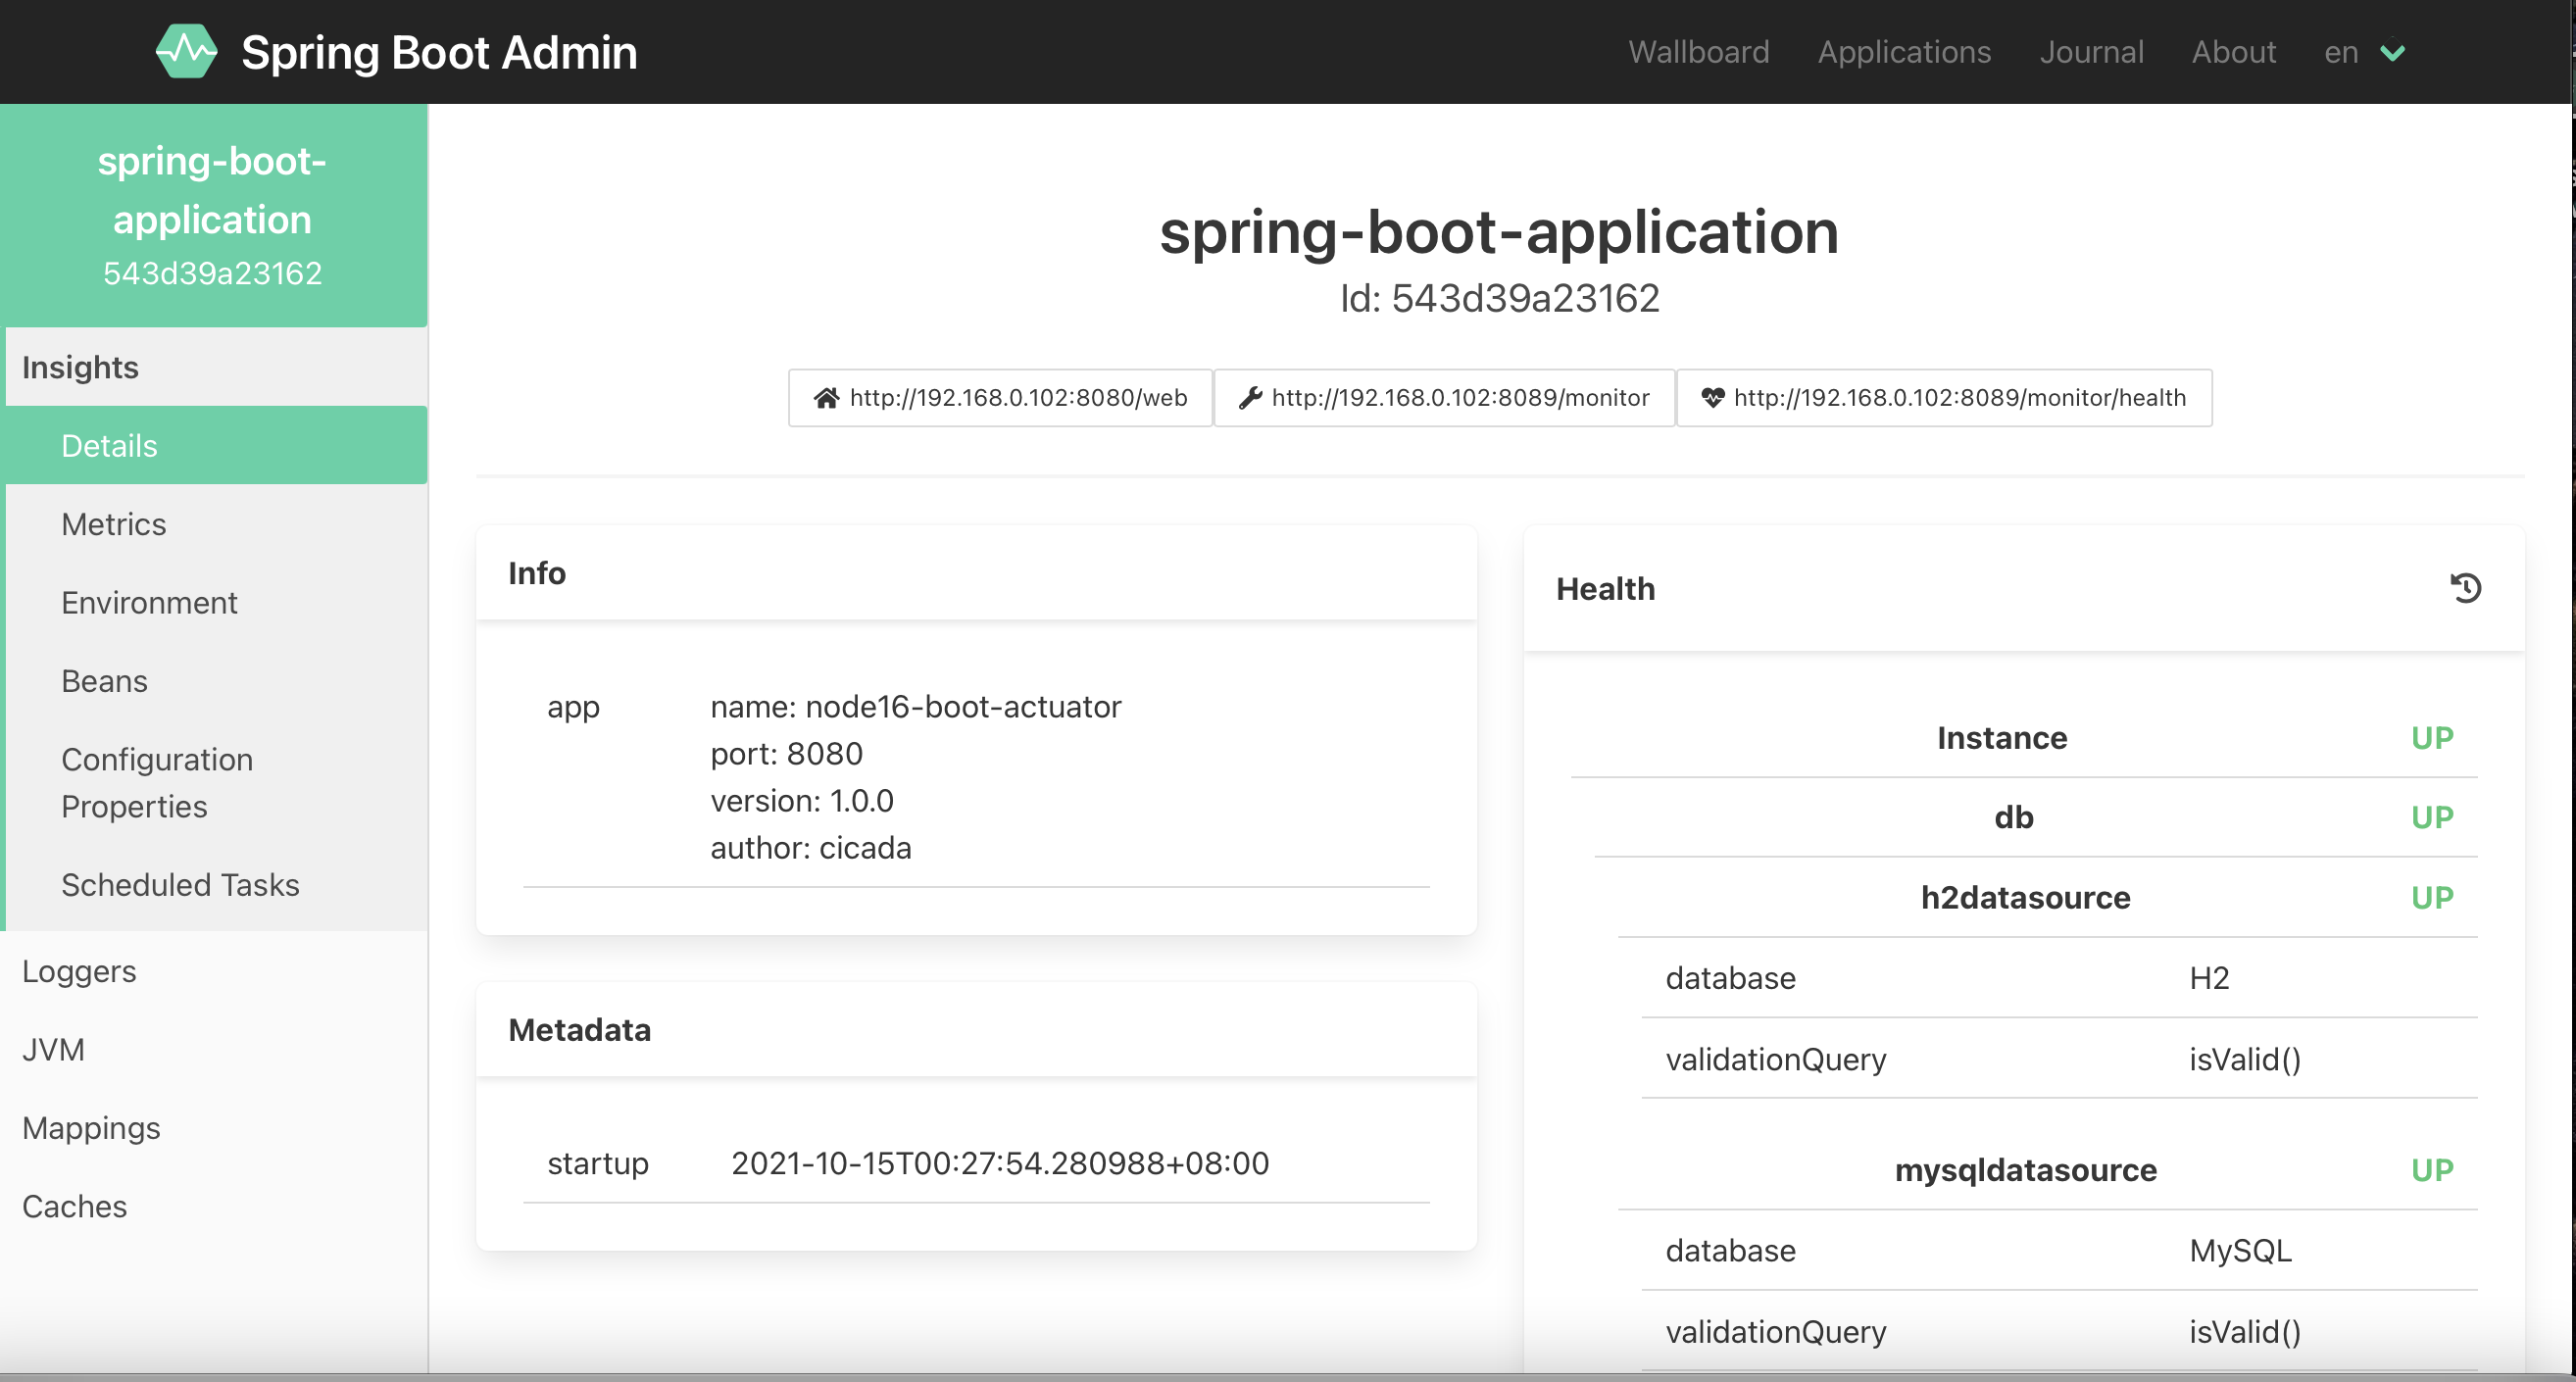Click the Spring Boot Admin title
Viewport: 2576px width, 1382px height.
click(439, 52)
